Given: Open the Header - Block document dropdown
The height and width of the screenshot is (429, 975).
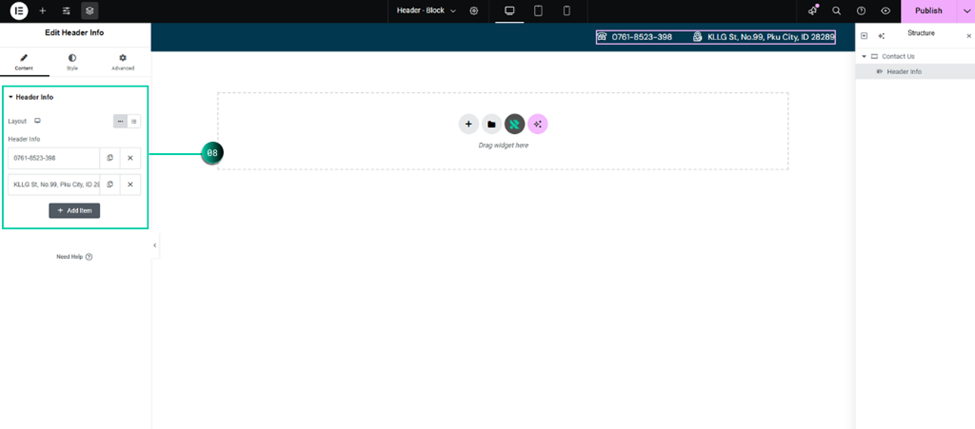Looking at the screenshot, I should click(427, 11).
